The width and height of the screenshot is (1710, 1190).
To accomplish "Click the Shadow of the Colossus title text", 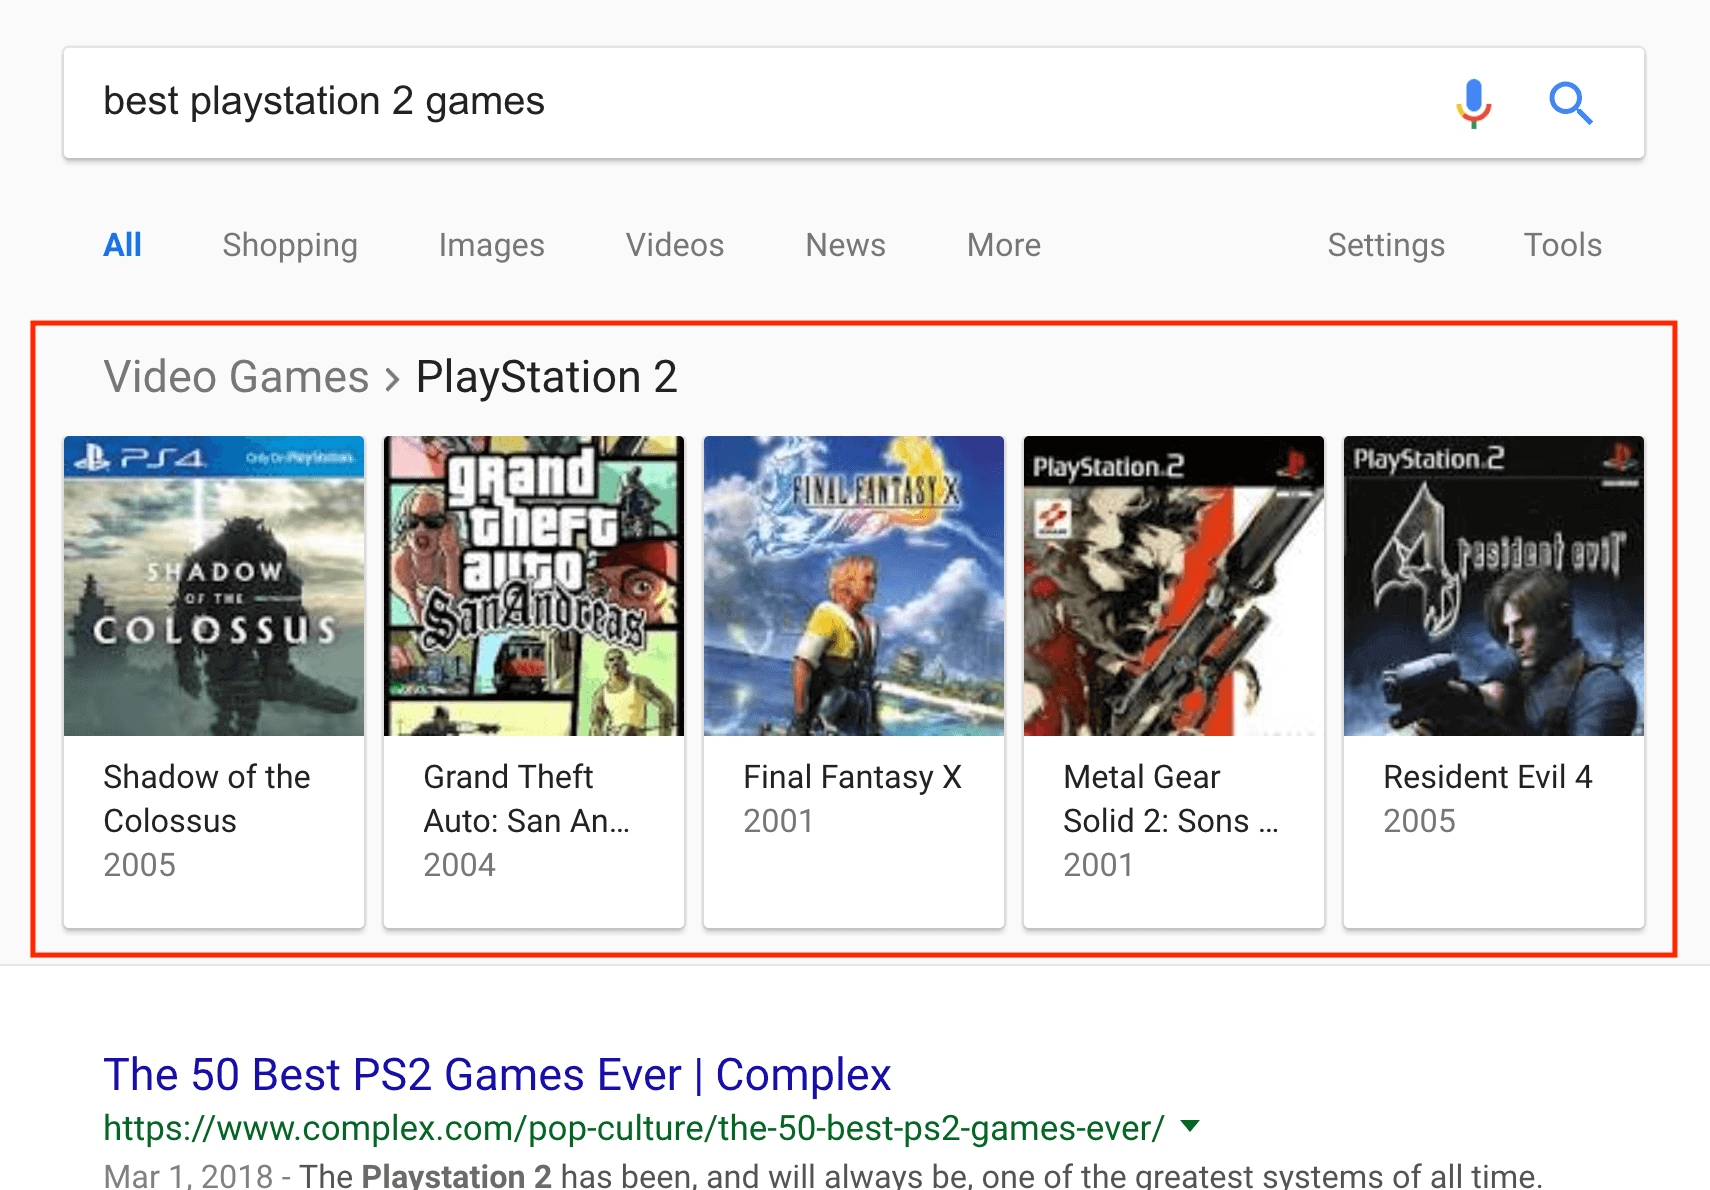I will point(207,798).
